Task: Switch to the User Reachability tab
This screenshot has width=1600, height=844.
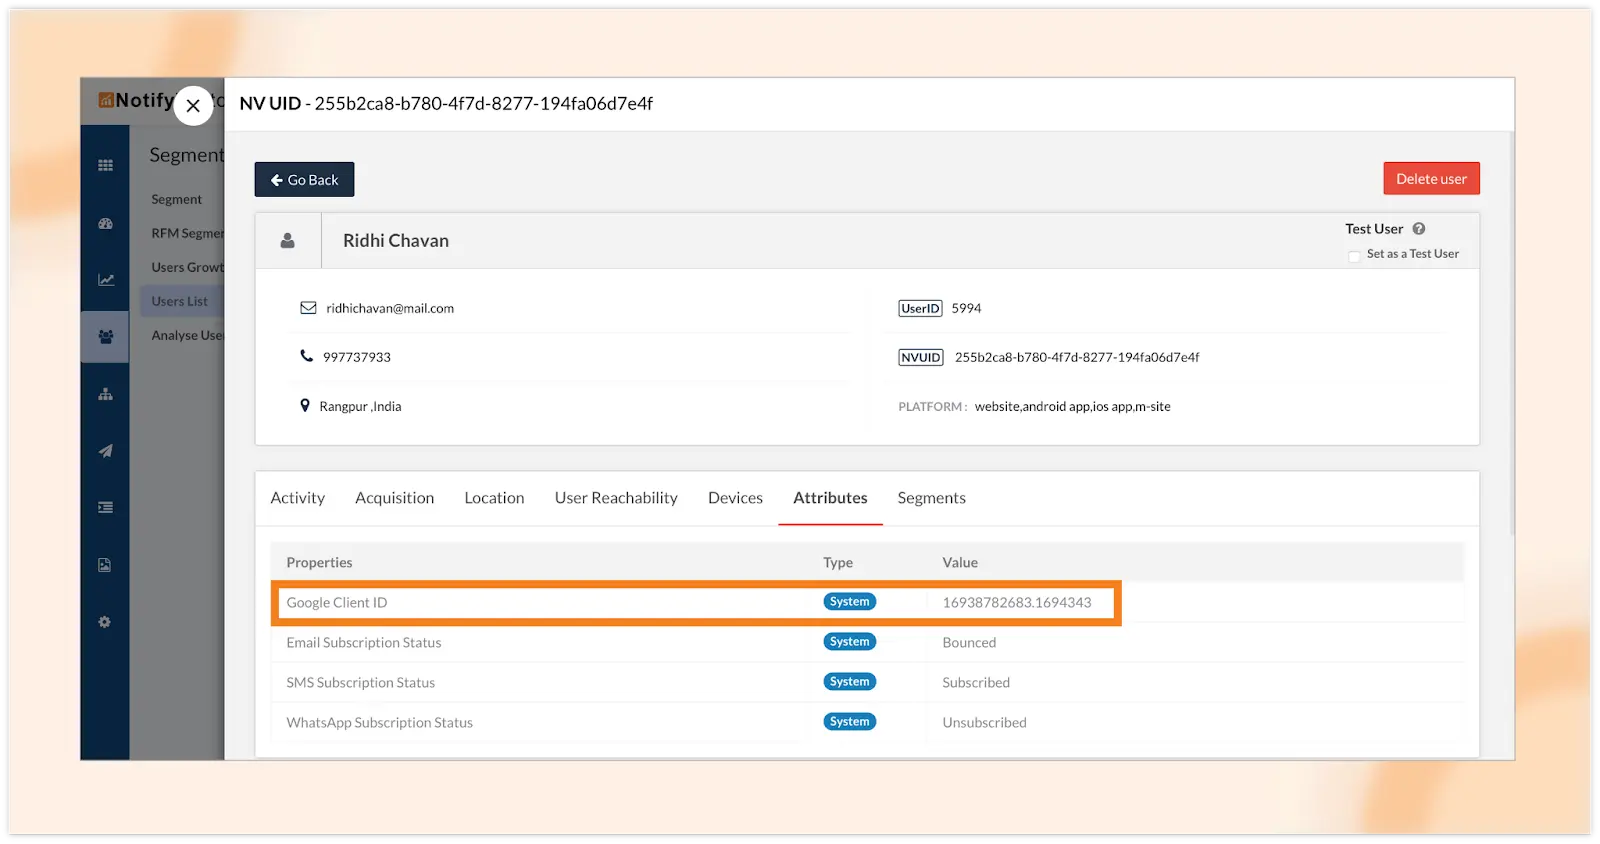Action: tap(616, 498)
